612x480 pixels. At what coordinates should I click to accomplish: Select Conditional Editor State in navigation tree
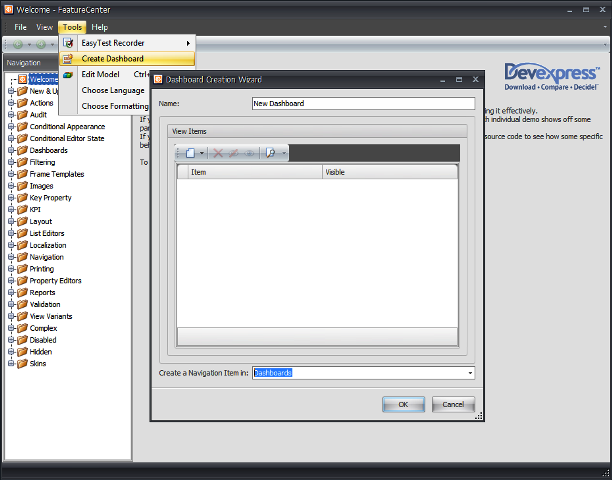67,138
